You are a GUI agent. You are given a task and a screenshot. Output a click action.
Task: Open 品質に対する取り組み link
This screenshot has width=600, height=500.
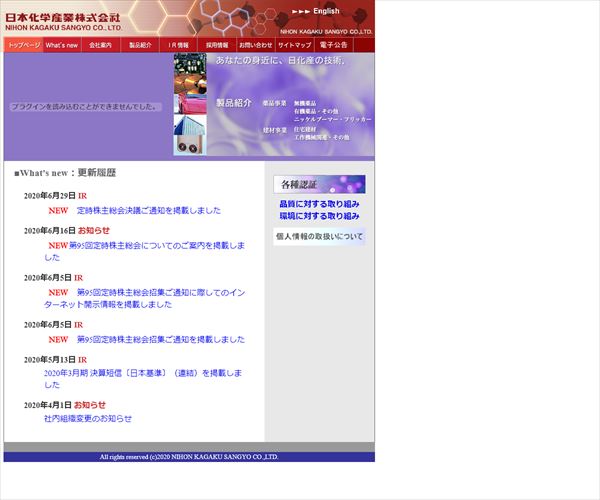[x=319, y=204]
